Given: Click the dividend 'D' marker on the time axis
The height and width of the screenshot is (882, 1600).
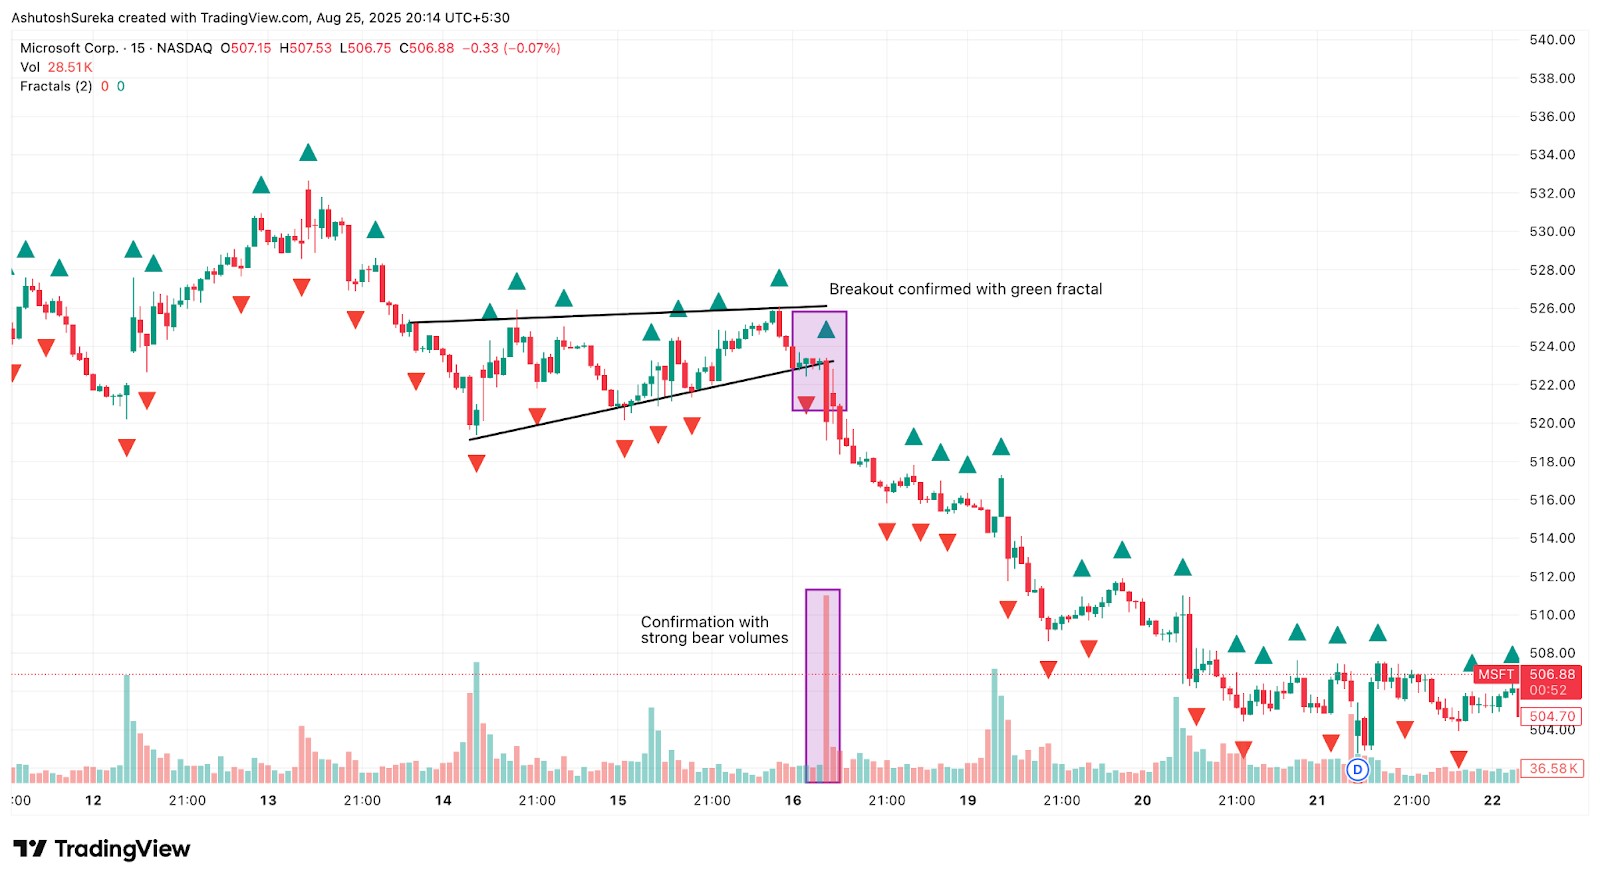Looking at the screenshot, I should click(1357, 769).
